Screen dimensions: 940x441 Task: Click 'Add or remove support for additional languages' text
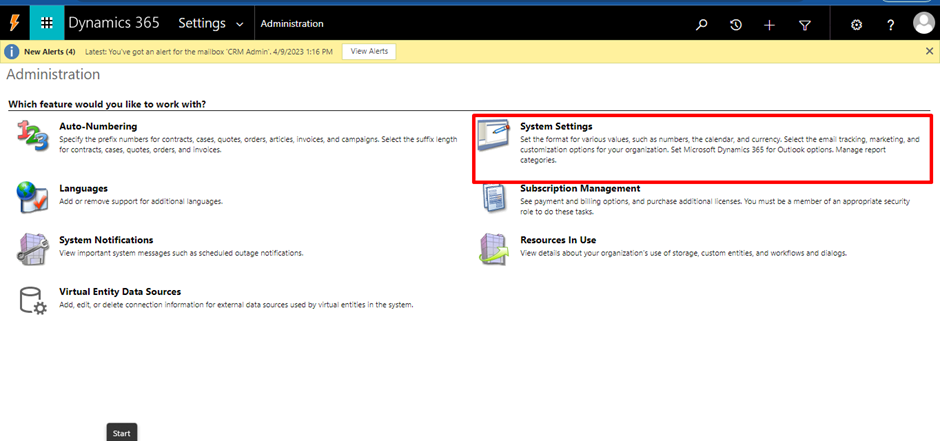141,201
